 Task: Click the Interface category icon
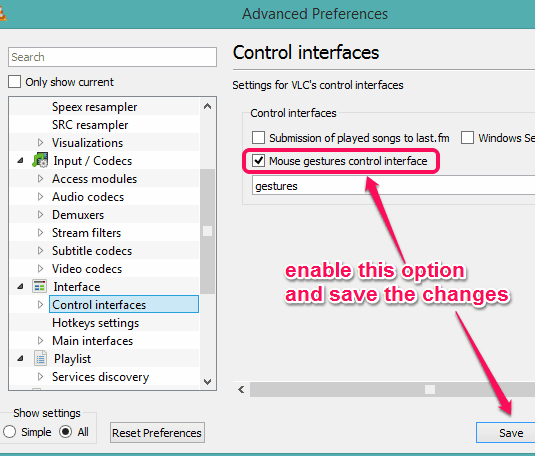[40, 286]
